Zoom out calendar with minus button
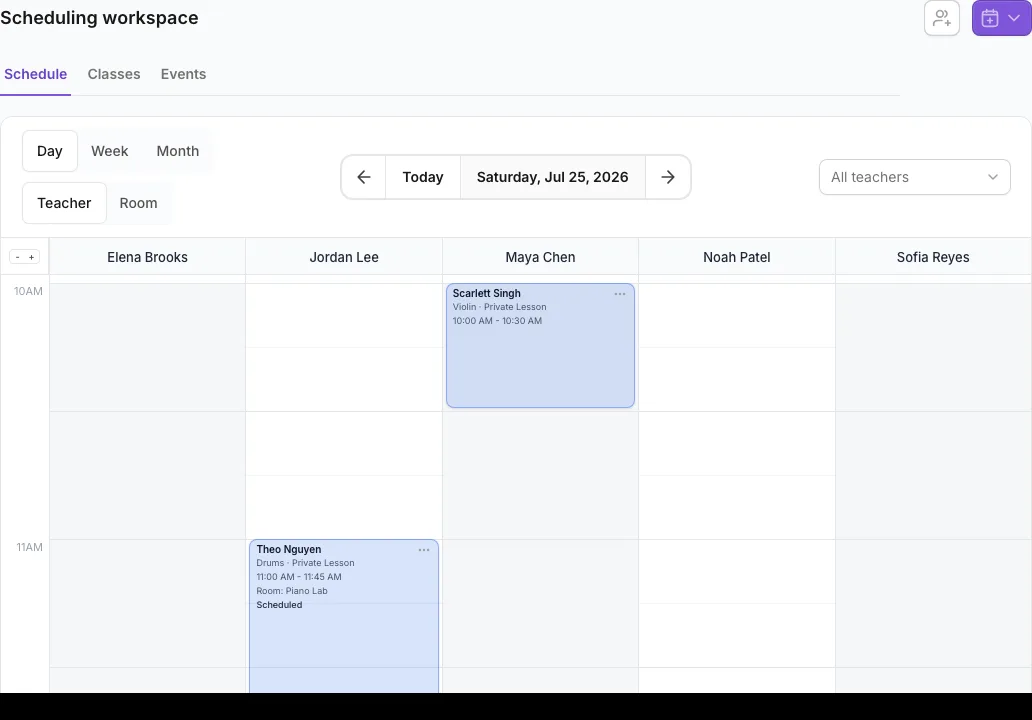 [18, 257]
